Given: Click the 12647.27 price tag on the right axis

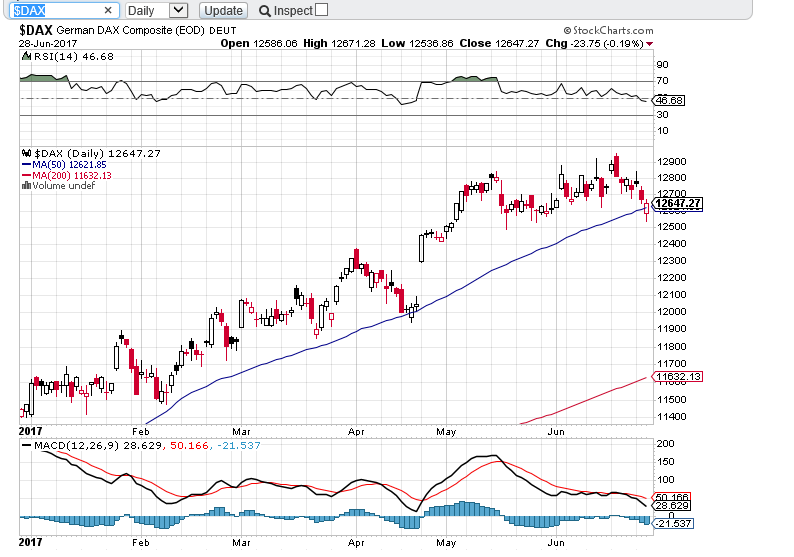Looking at the screenshot, I should click(678, 204).
